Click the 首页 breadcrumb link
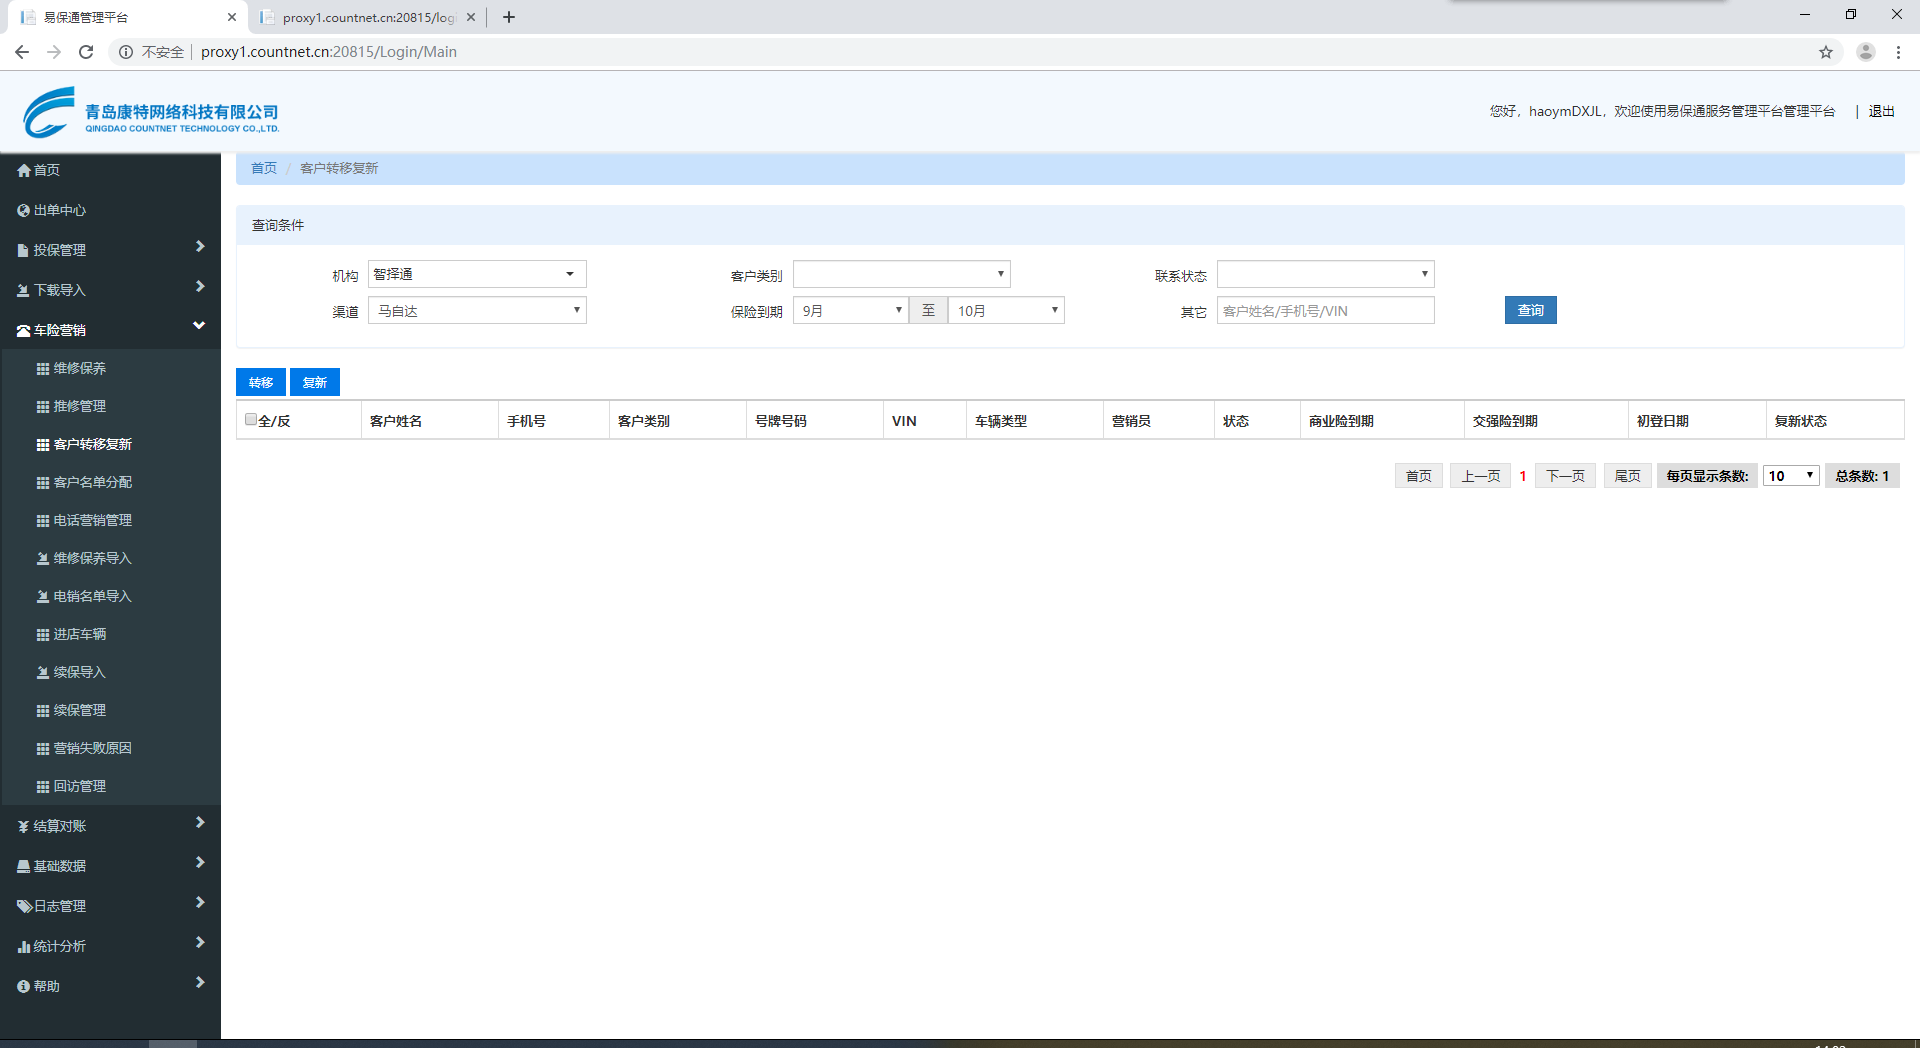 tap(264, 168)
